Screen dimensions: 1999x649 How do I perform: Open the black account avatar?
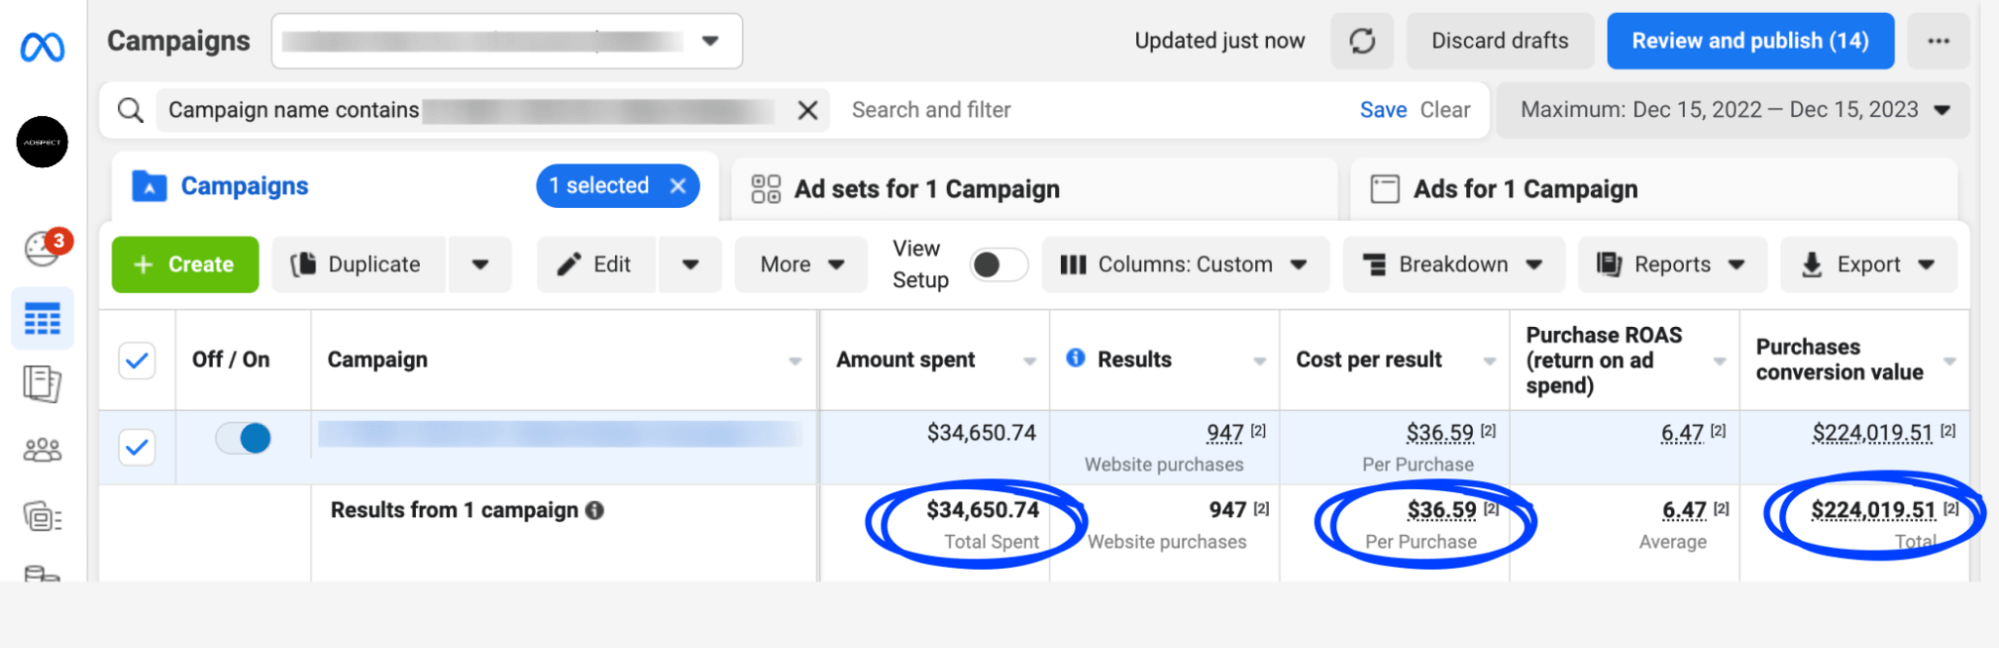pyautogui.click(x=42, y=142)
